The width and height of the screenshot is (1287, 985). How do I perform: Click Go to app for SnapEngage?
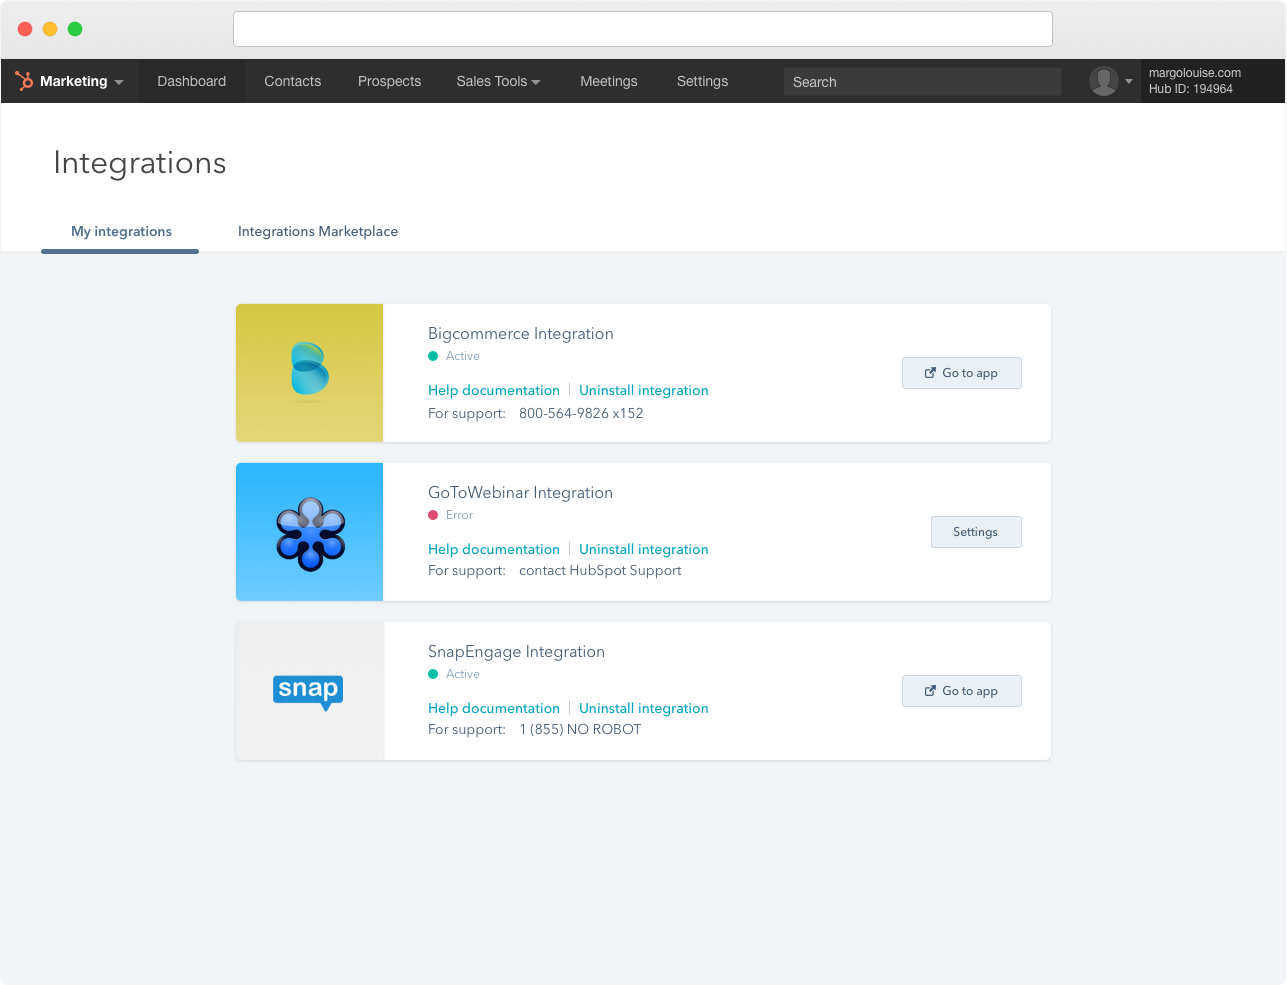pos(962,691)
